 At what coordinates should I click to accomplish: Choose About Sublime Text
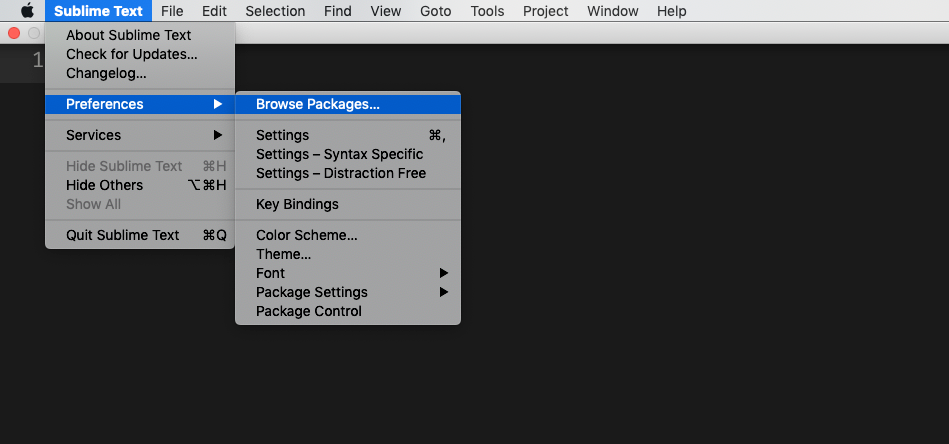(x=140, y=35)
